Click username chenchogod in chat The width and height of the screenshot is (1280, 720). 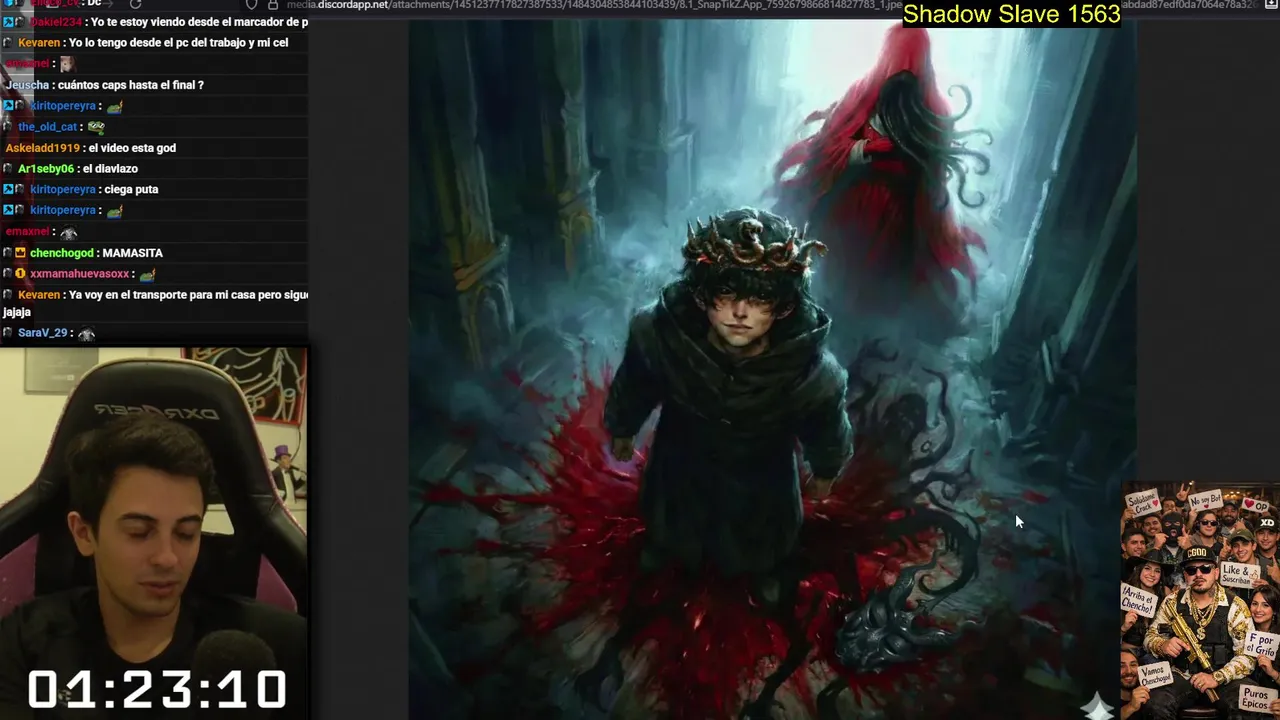click(62, 253)
